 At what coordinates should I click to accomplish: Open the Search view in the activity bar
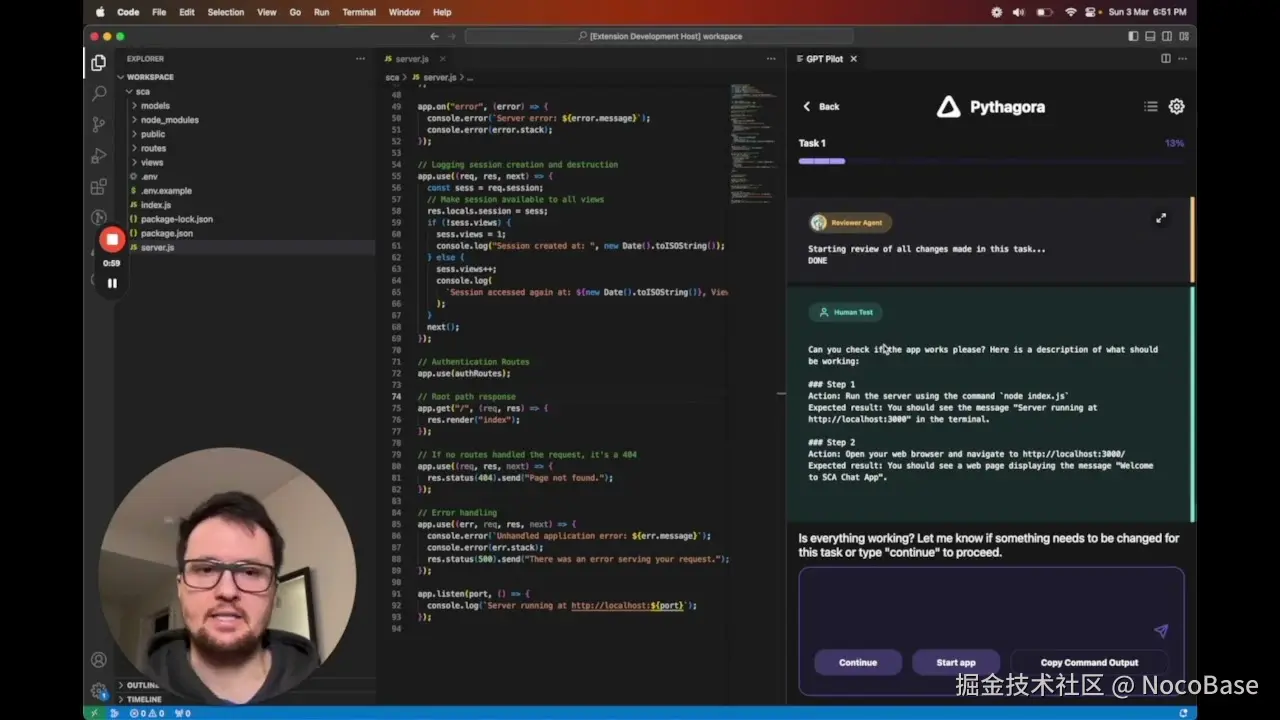(98, 93)
